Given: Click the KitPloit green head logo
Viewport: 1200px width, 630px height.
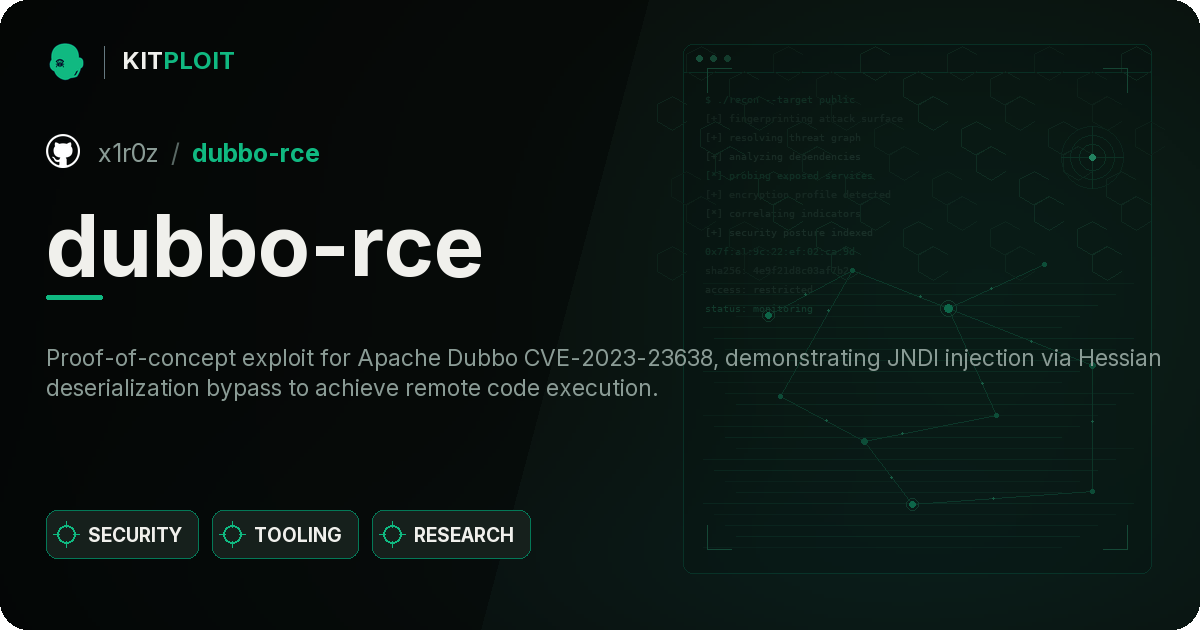Looking at the screenshot, I should pos(66,61).
